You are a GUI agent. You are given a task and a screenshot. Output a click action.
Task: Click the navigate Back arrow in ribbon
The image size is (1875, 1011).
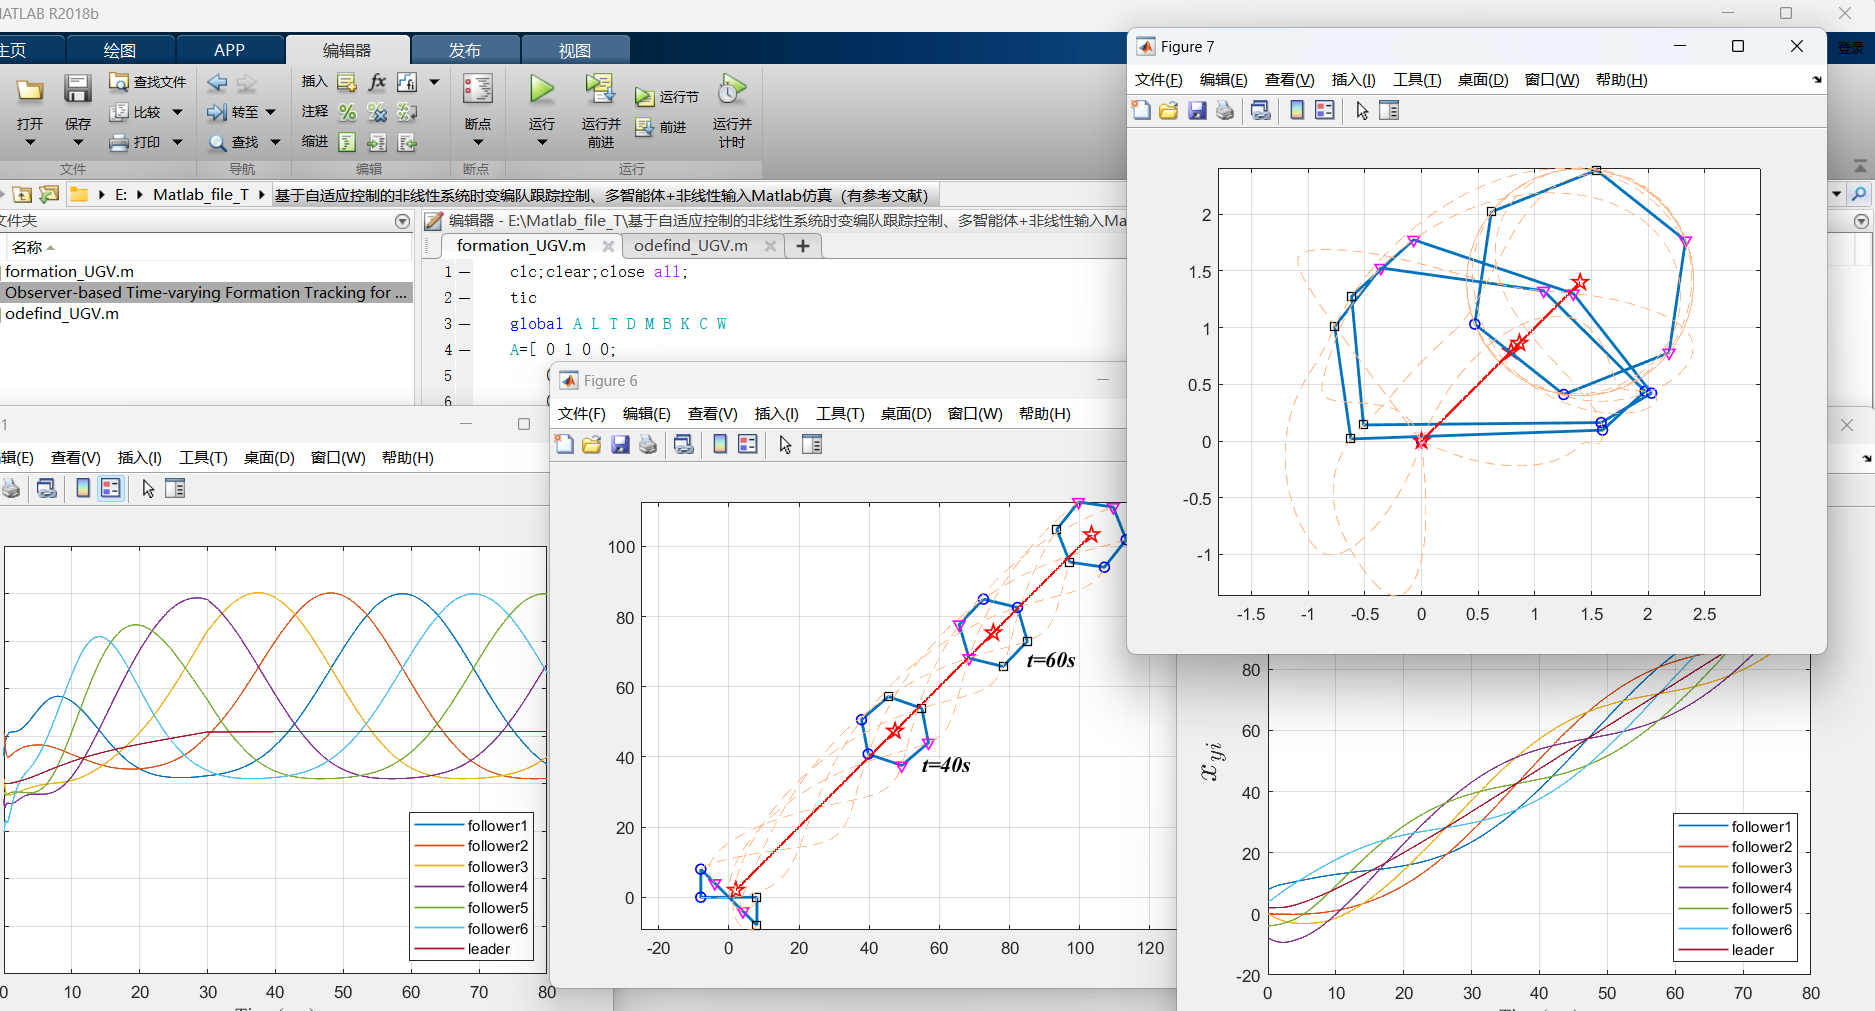point(216,82)
